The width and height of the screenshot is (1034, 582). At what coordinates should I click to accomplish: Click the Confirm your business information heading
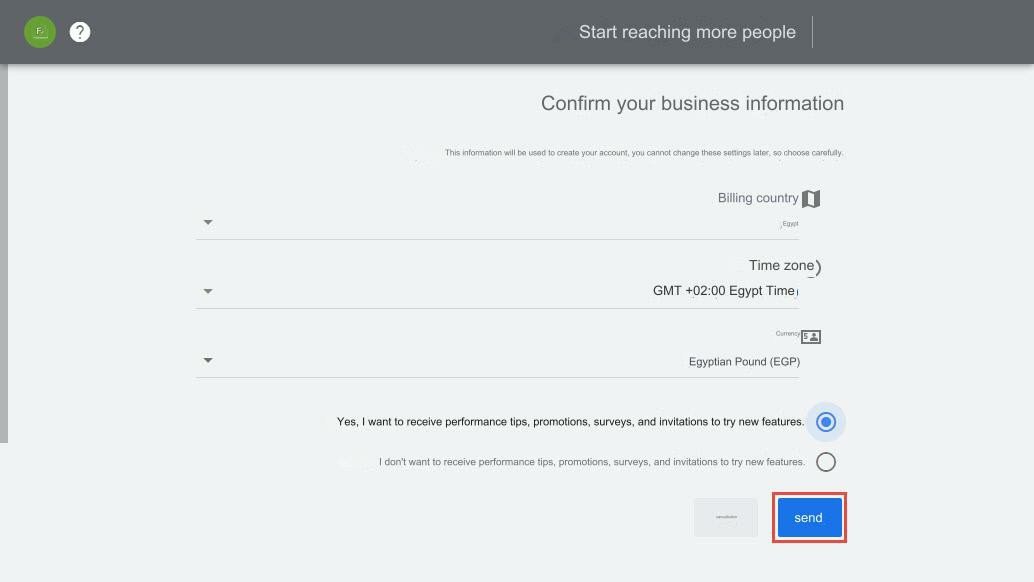coord(692,103)
